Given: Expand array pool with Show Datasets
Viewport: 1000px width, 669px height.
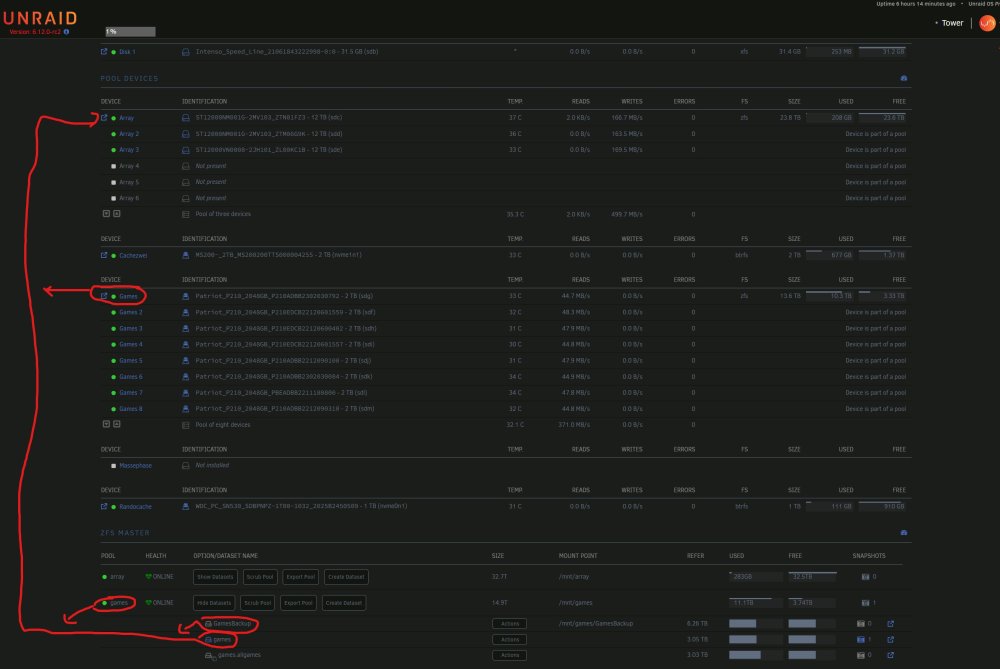Looking at the screenshot, I should 215,577.
